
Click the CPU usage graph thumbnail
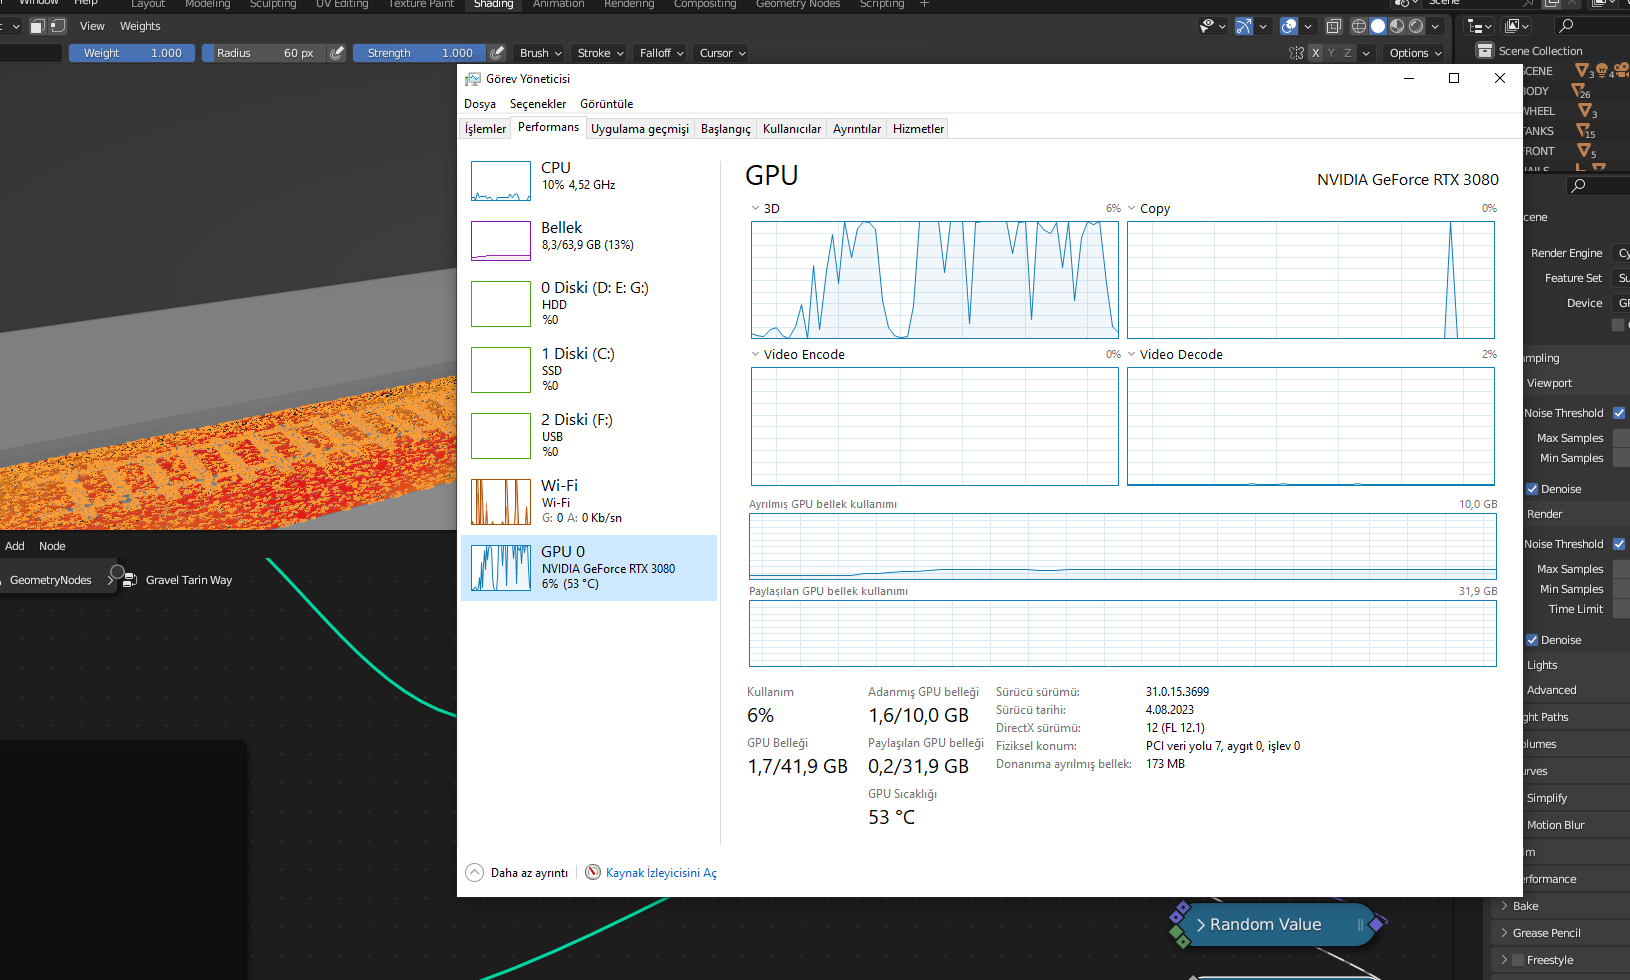501,181
